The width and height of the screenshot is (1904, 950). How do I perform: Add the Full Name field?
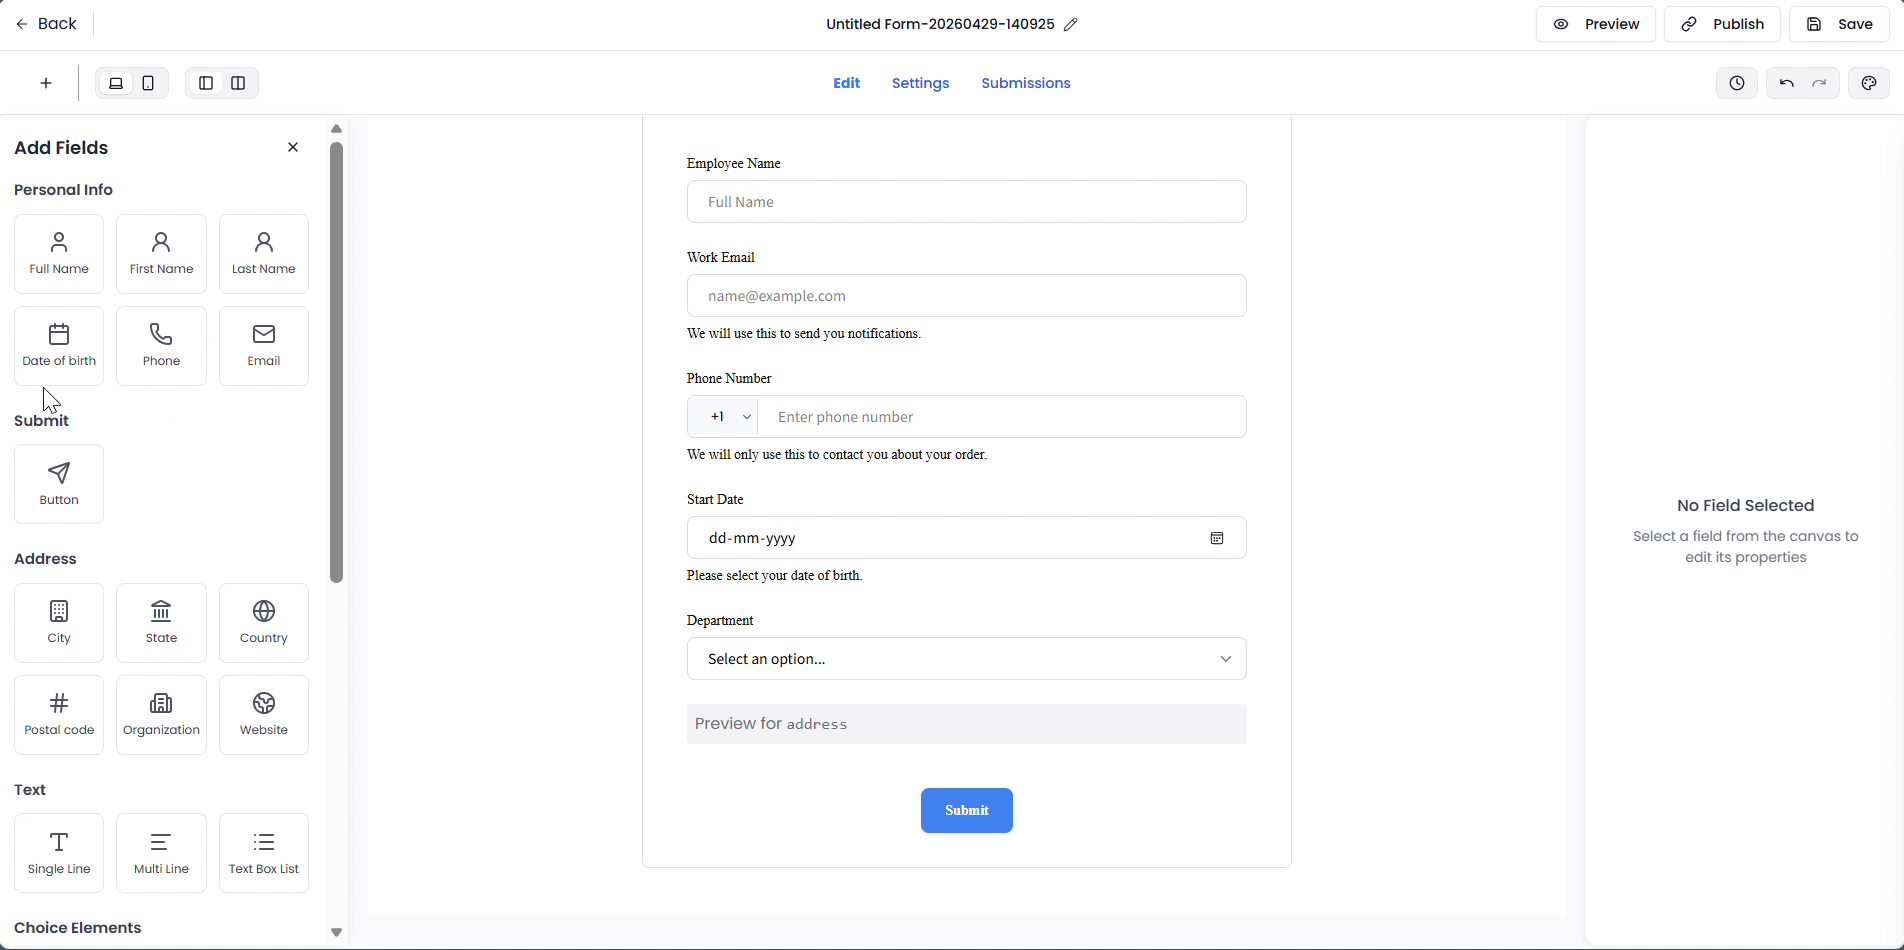coord(59,254)
